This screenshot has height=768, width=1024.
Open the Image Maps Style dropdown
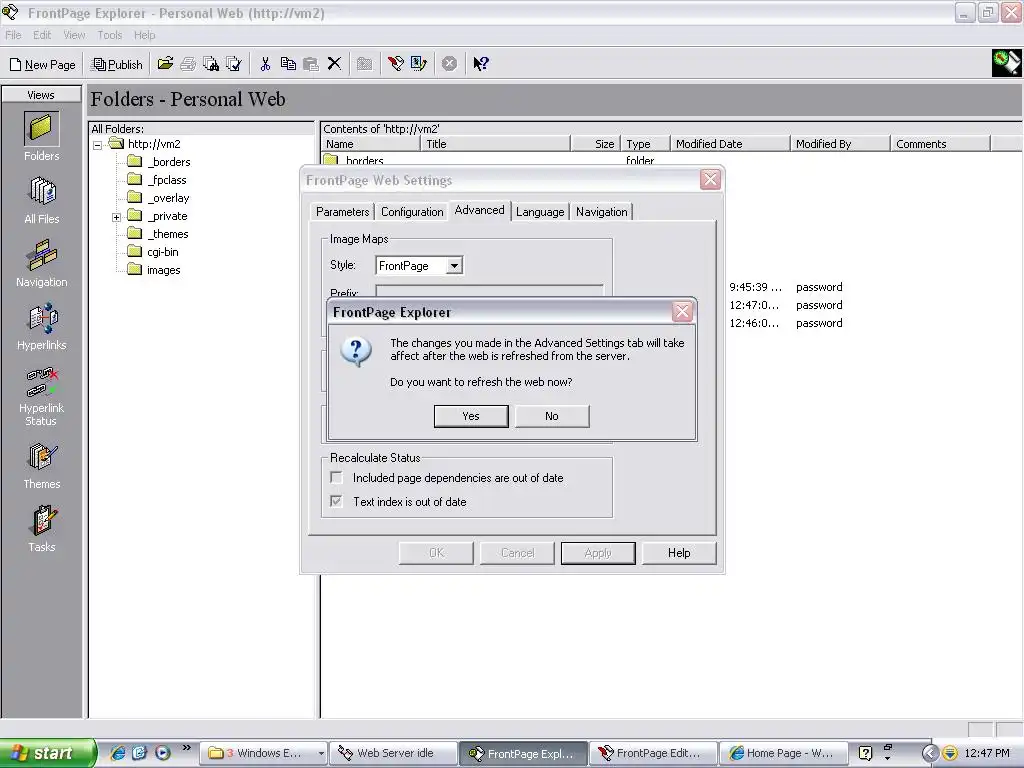[454, 266]
